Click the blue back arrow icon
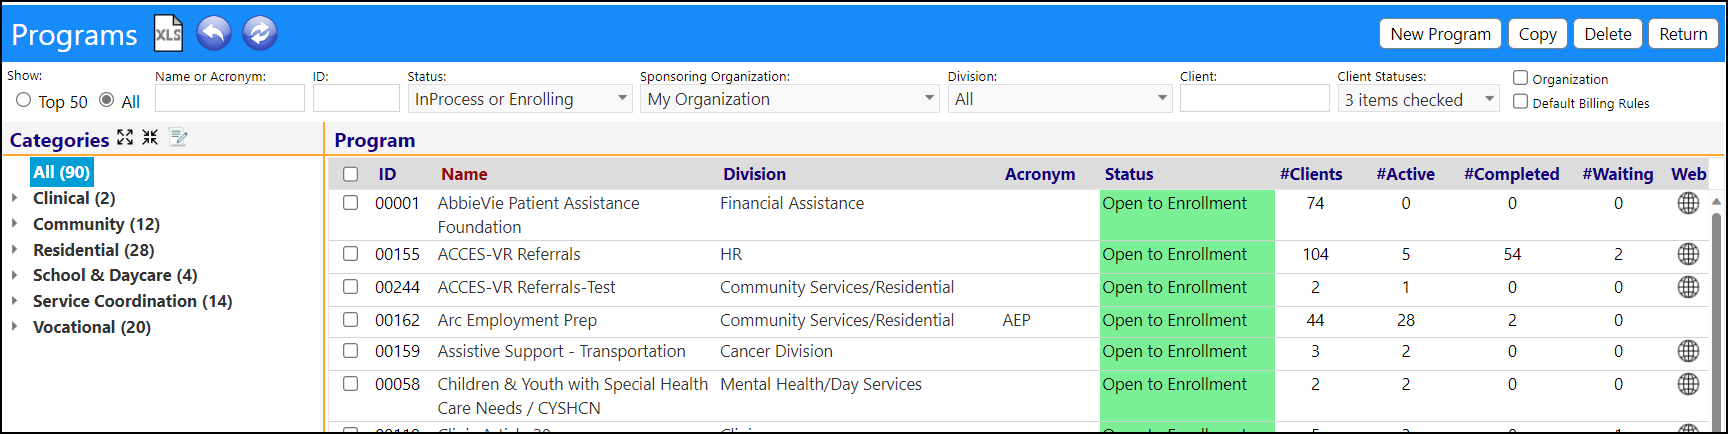1728x434 pixels. 214,34
